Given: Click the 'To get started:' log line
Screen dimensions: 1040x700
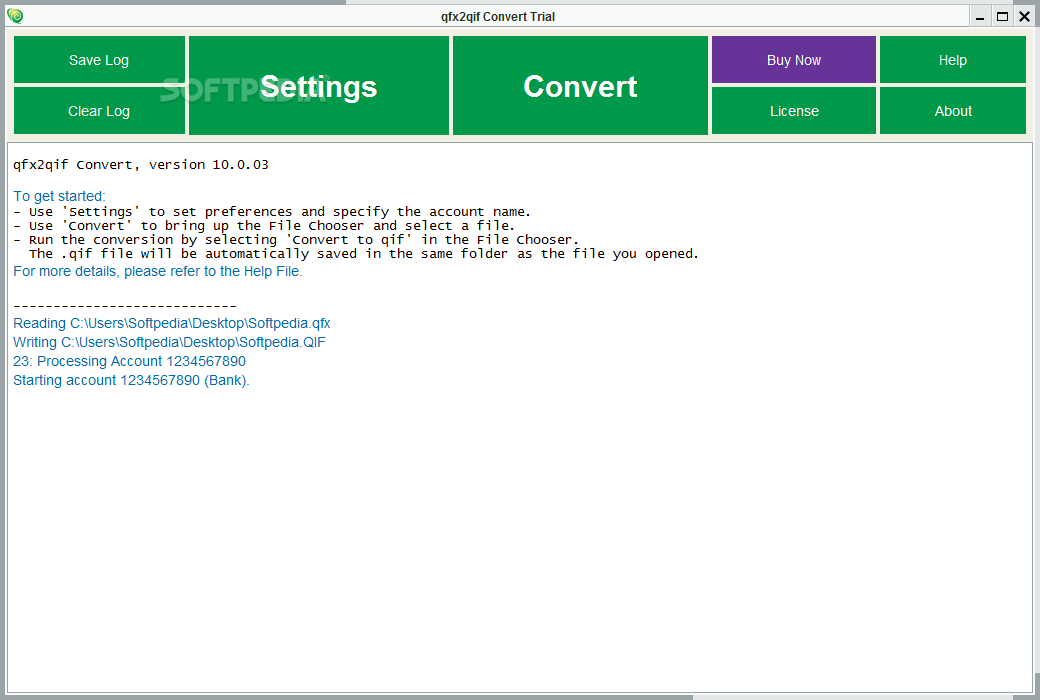Looking at the screenshot, I should (x=59, y=196).
